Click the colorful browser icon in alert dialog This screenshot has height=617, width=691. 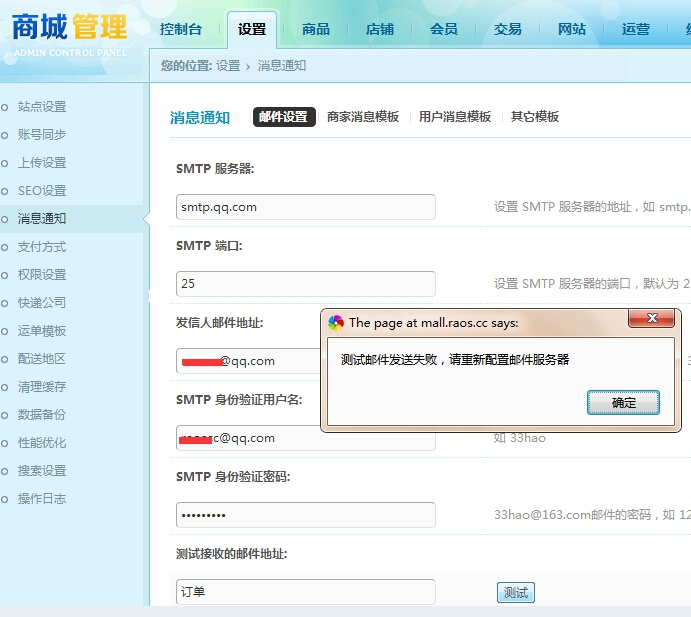(336, 323)
